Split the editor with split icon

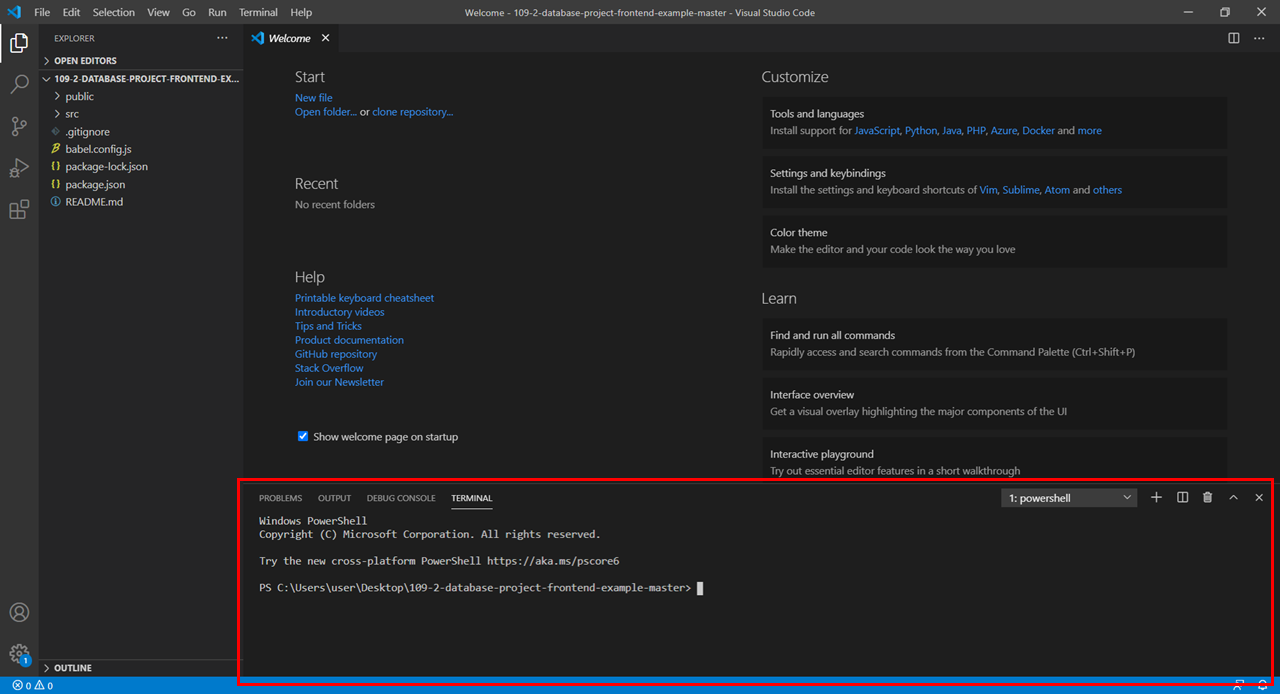pyautogui.click(x=1234, y=38)
